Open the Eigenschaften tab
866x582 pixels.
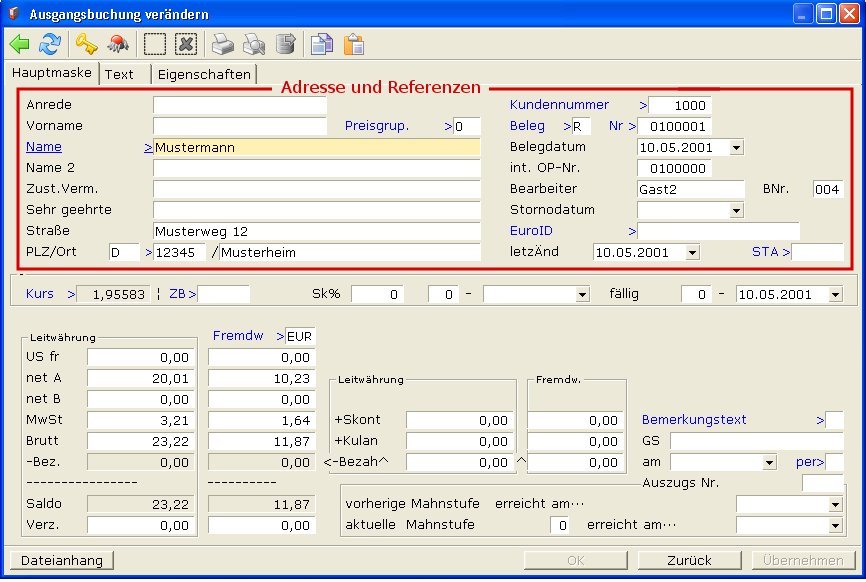click(x=205, y=74)
